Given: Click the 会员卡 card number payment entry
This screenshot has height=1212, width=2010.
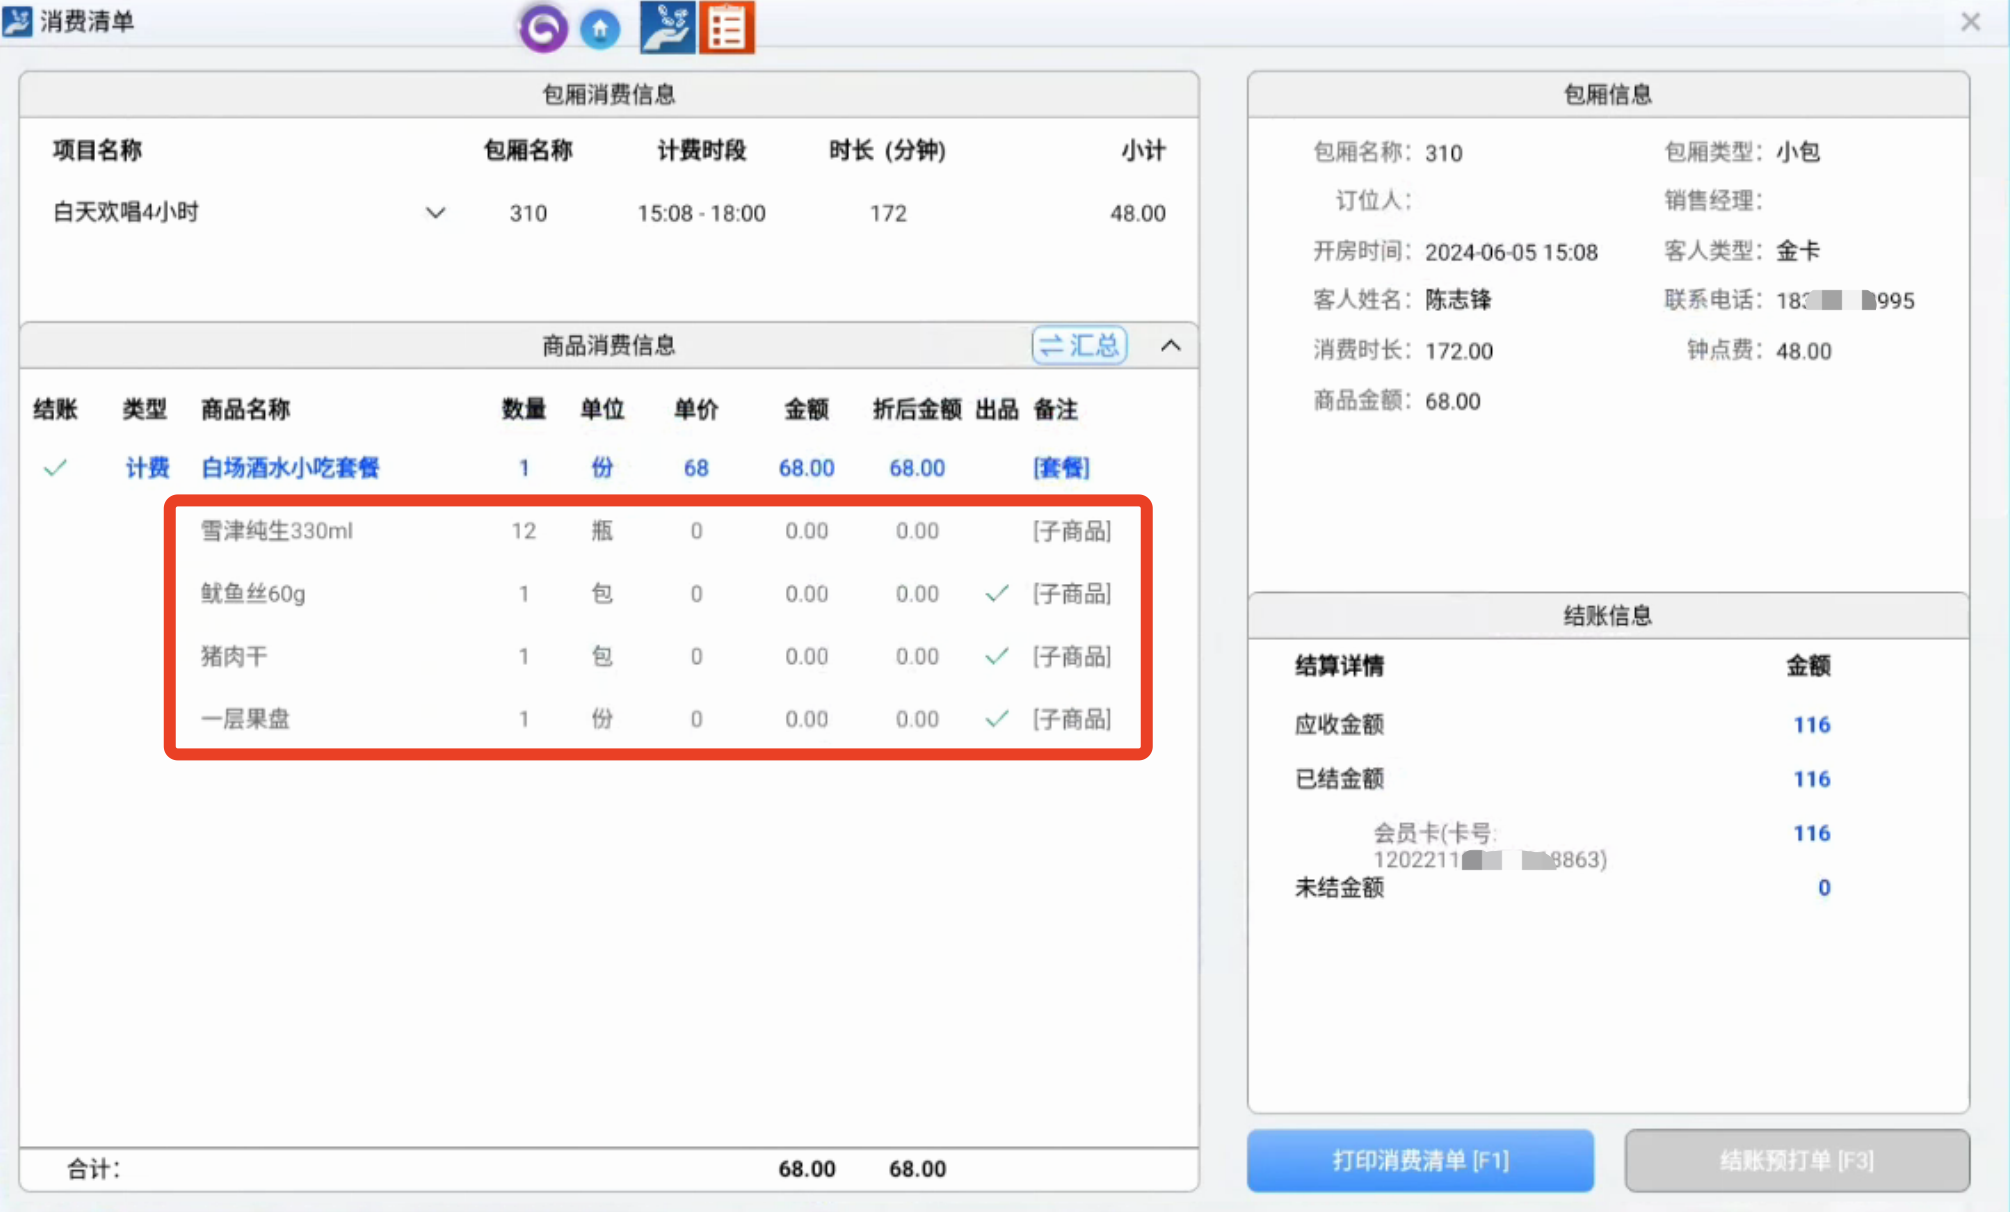Looking at the screenshot, I should (1489, 846).
